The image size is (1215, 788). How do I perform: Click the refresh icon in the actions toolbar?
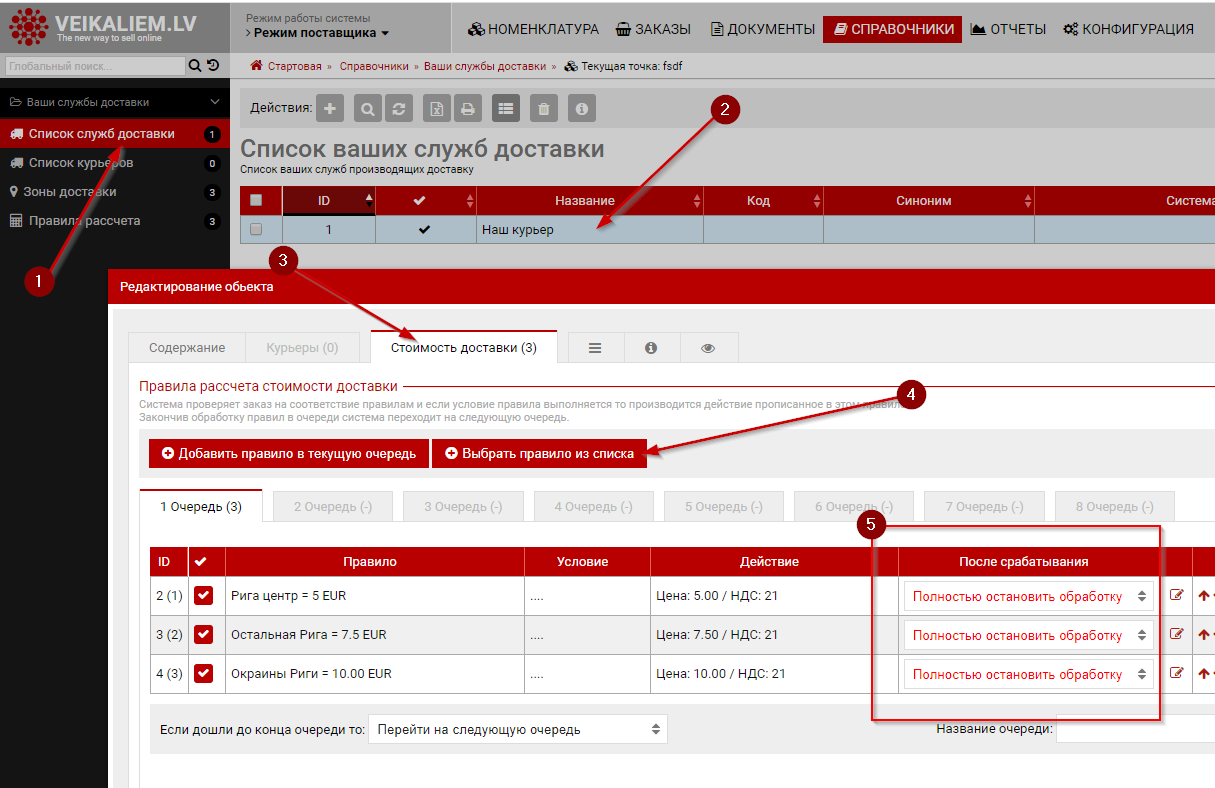click(x=400, y=109)
